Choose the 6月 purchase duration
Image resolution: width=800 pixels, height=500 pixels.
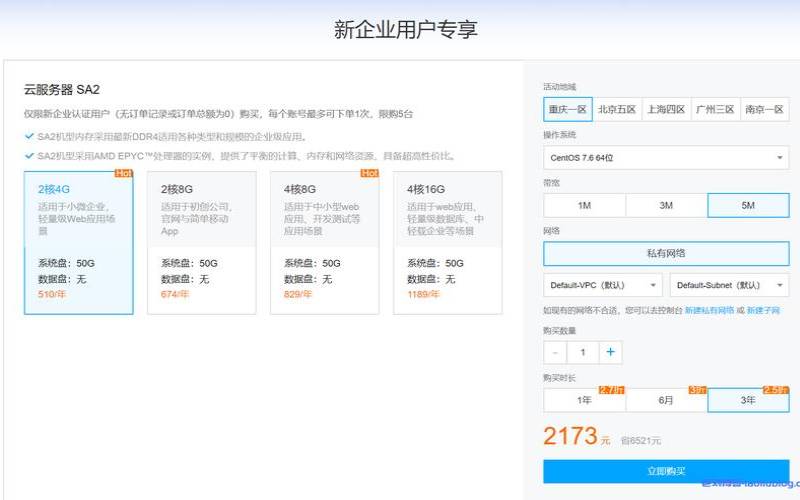(666, 401)
